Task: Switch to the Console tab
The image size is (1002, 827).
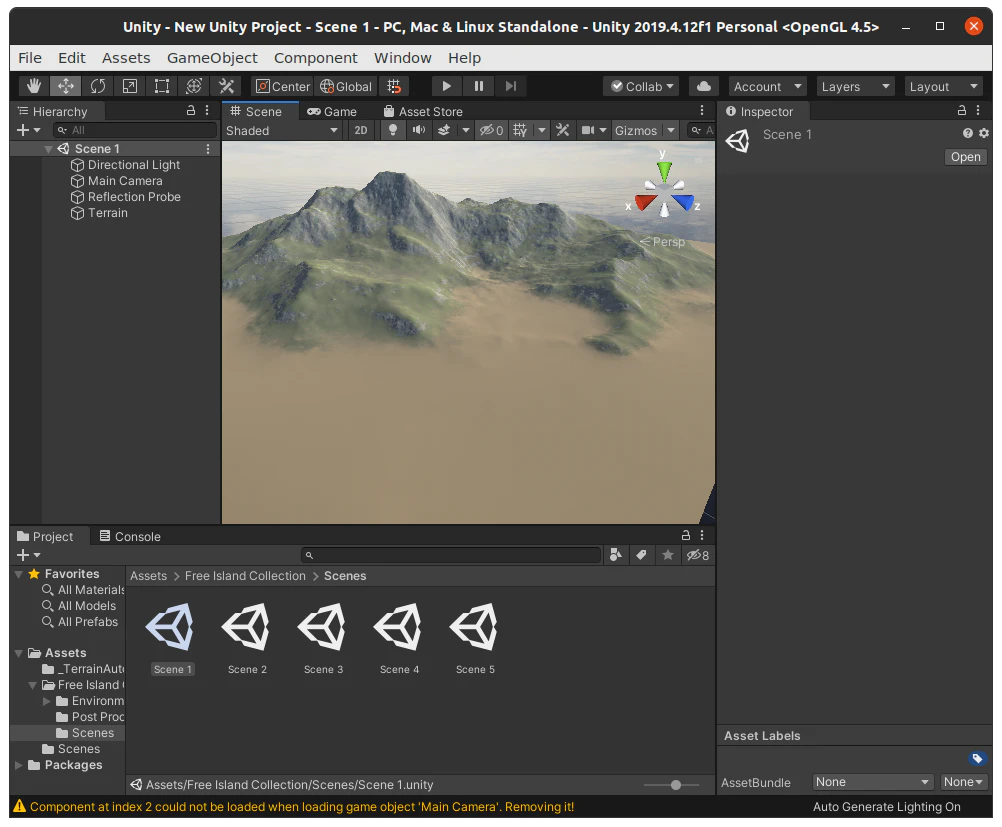Action: click(129, 536)
